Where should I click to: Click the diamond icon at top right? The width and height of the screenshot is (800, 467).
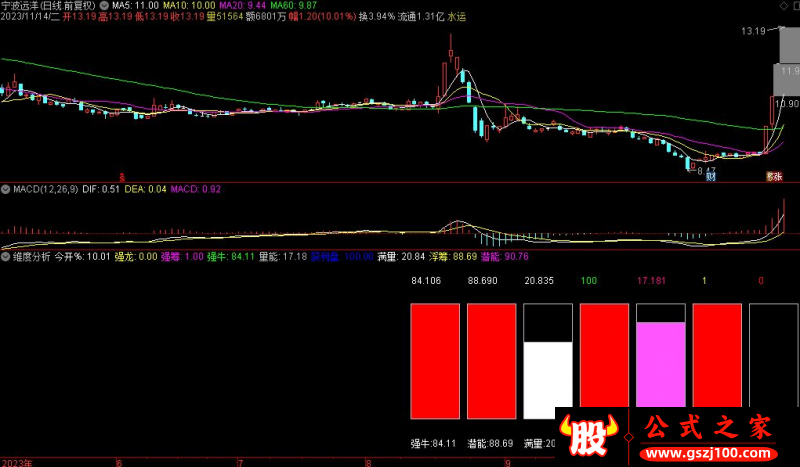pyautogui.click(x=784, y=6)
